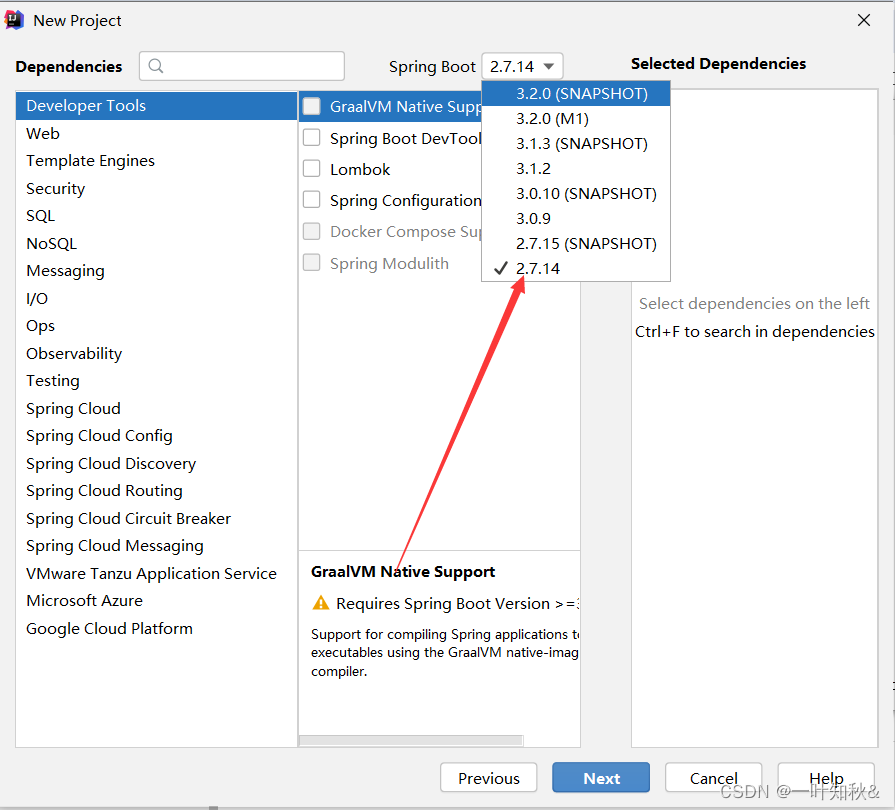Choose the SQL category
Image resolution: width=895 pixels, height=810 pixels.
(156, 216)
